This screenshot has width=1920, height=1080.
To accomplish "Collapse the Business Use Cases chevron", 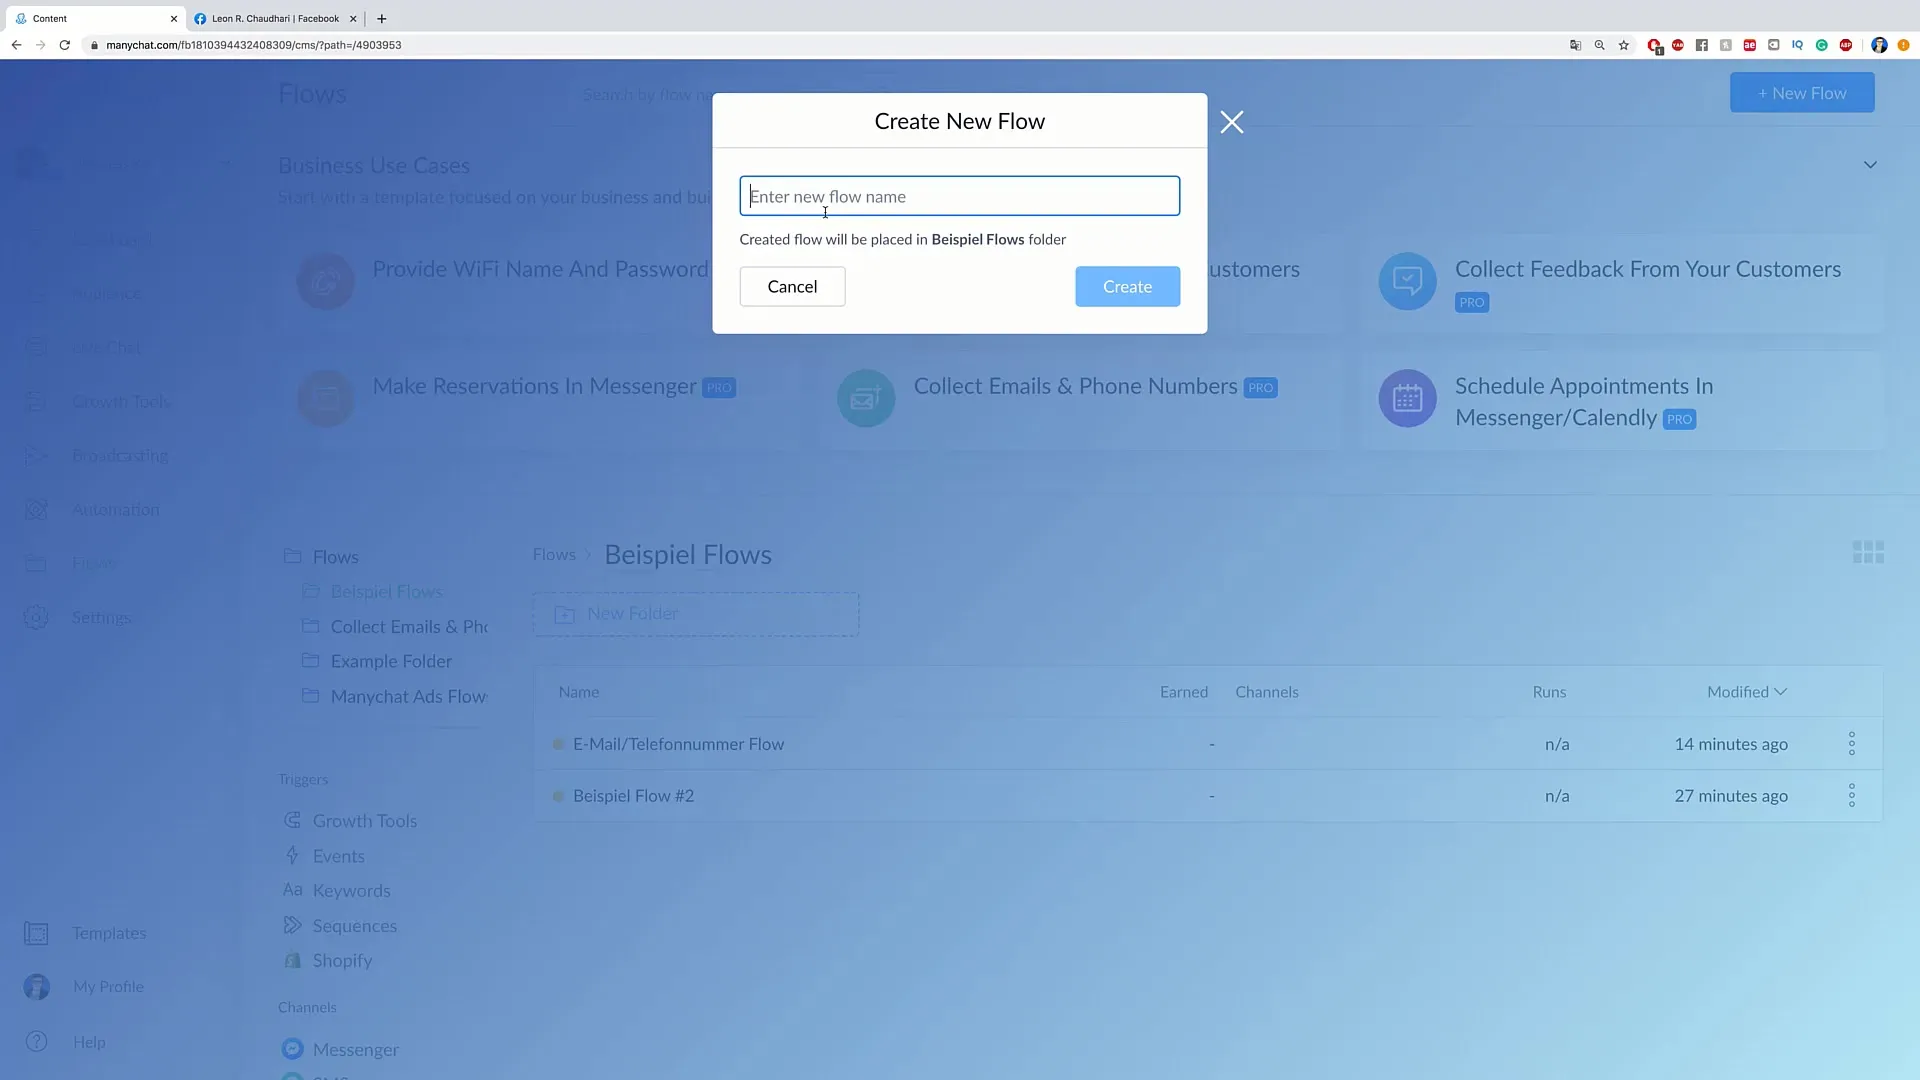I will tap(1870, 165).
